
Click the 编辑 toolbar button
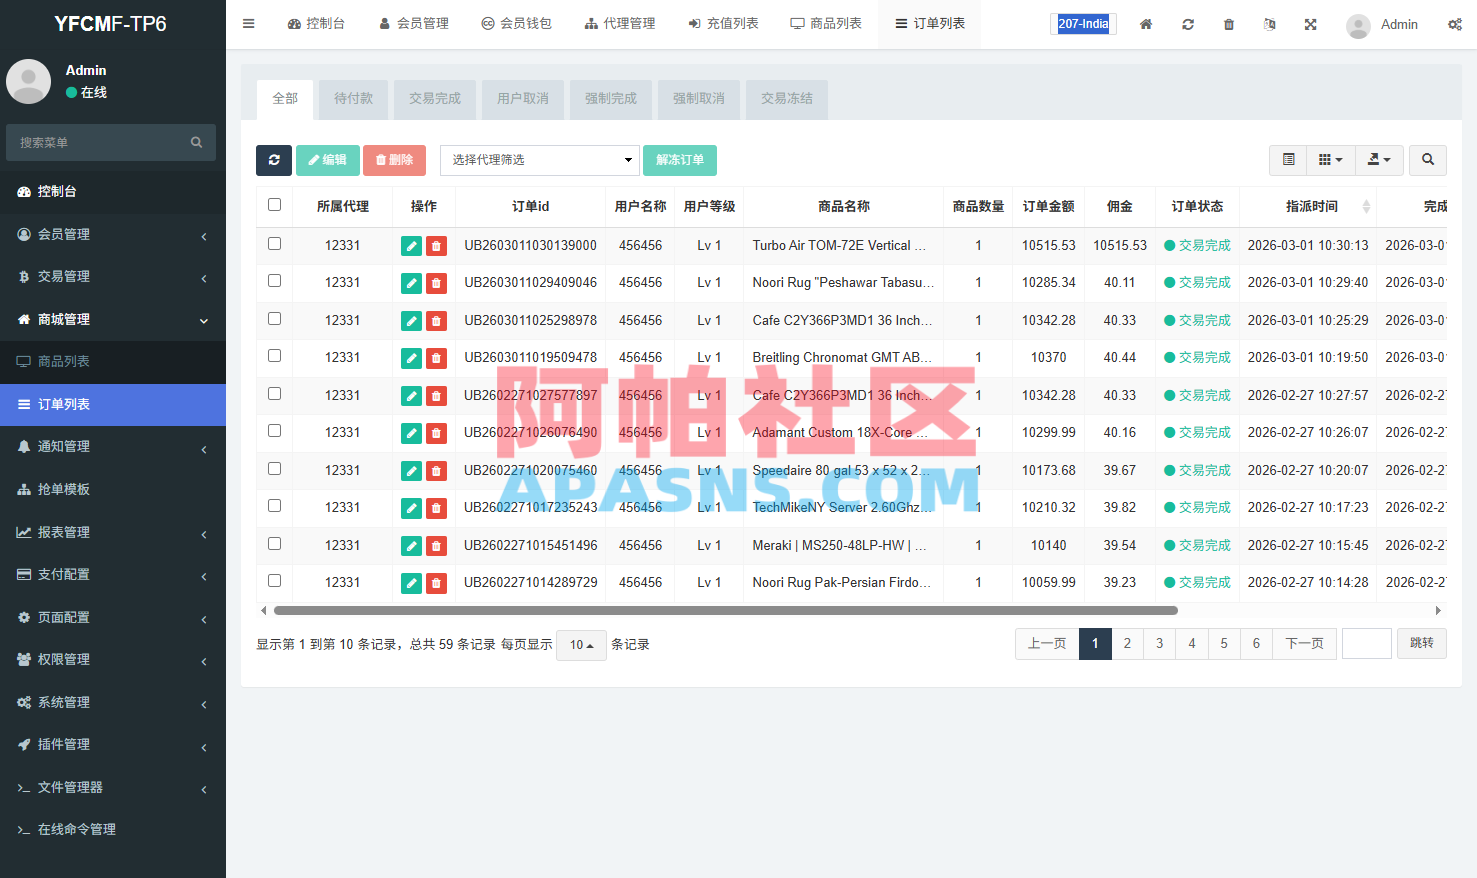pos(327,160)
